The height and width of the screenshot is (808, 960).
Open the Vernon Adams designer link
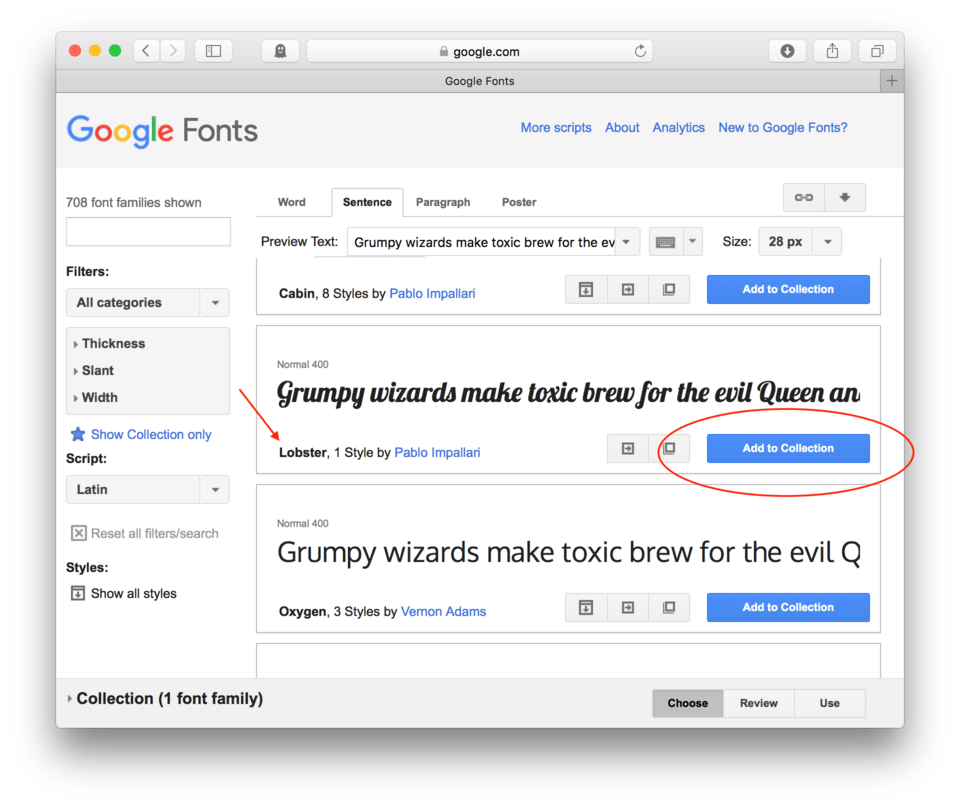[443, 612]
